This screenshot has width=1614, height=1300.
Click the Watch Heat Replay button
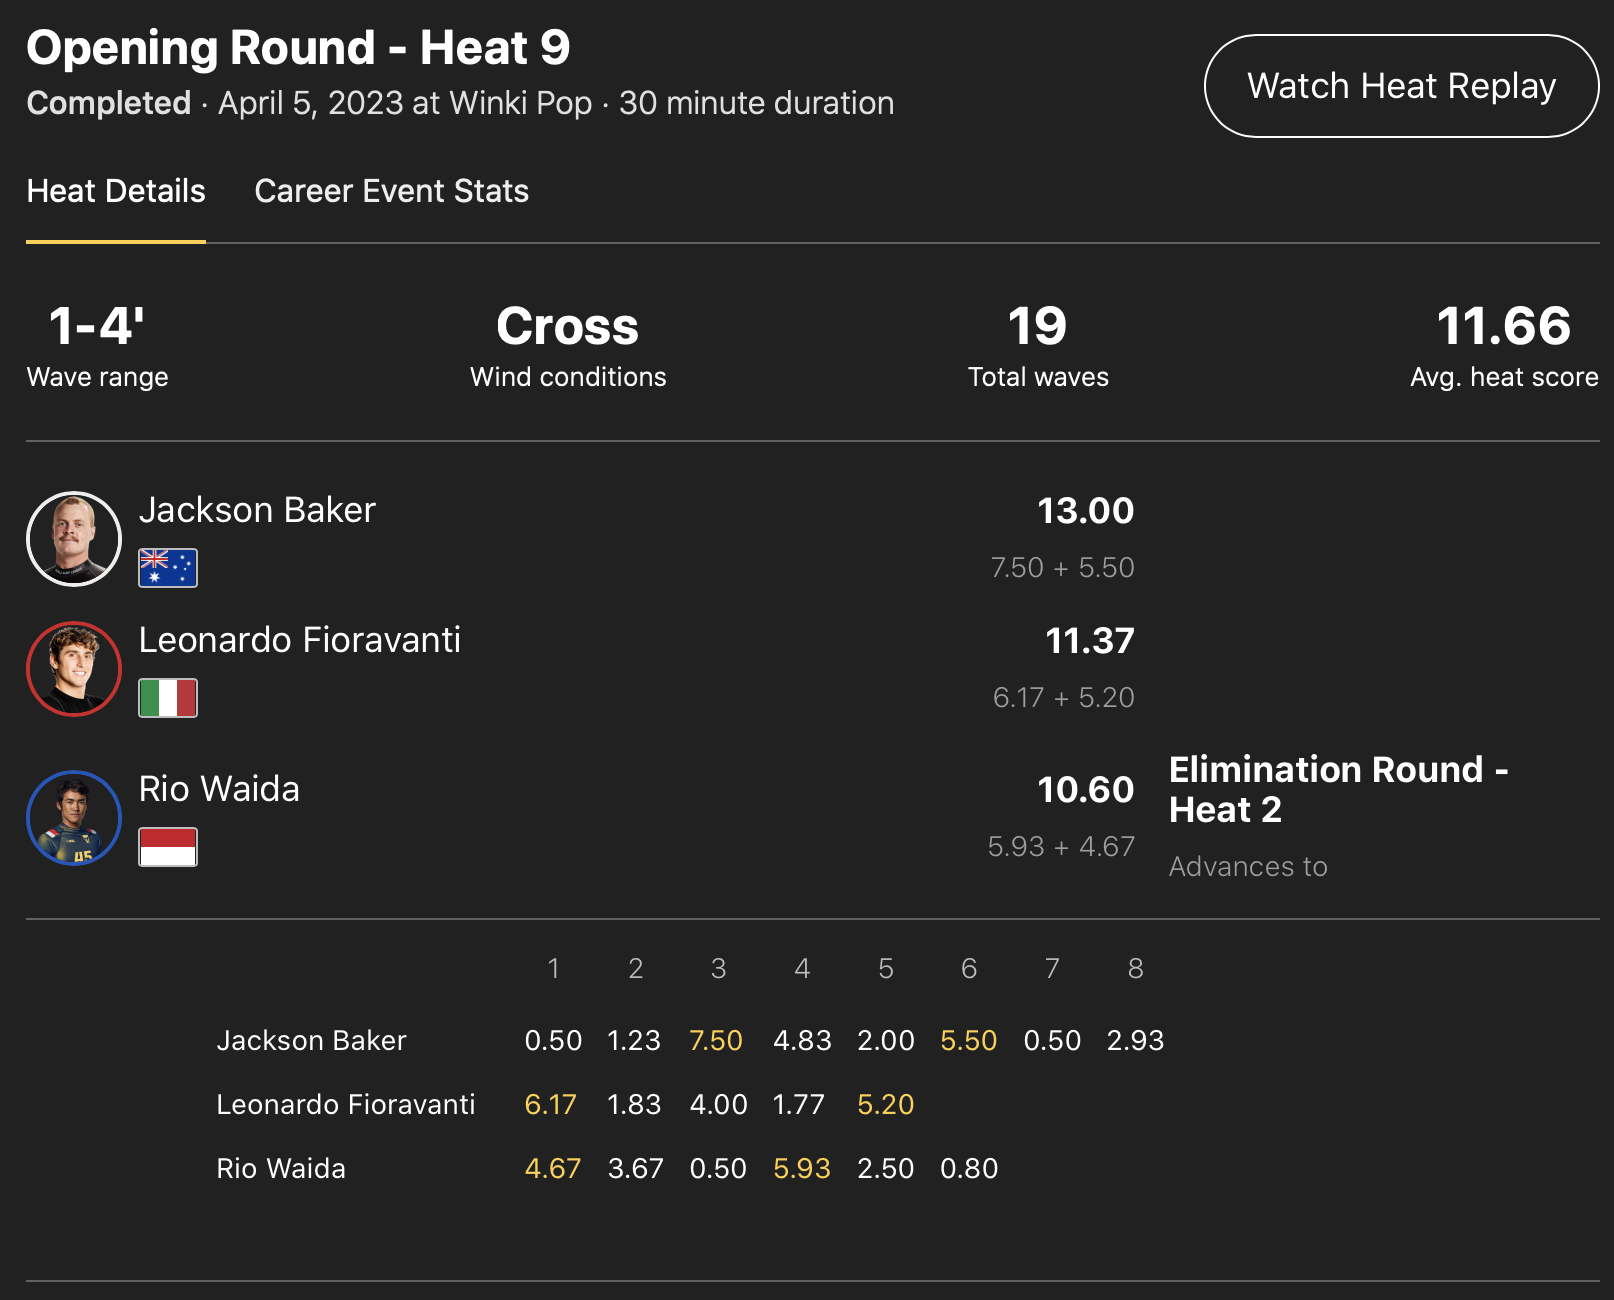pyautogui.click(x=1401, y=86)
